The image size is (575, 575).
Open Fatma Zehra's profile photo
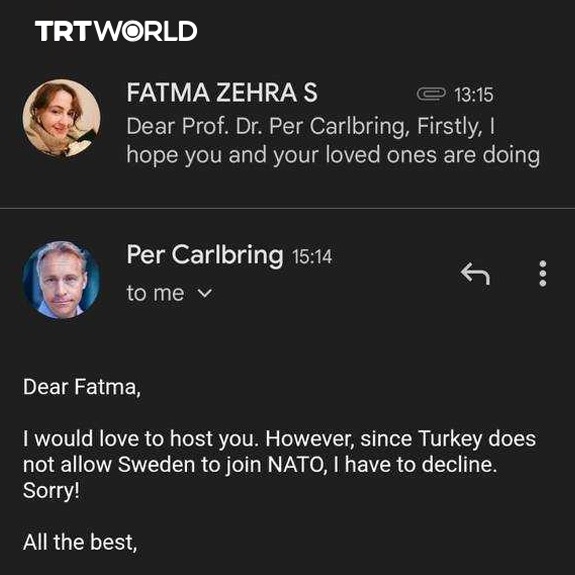(62, 118)
